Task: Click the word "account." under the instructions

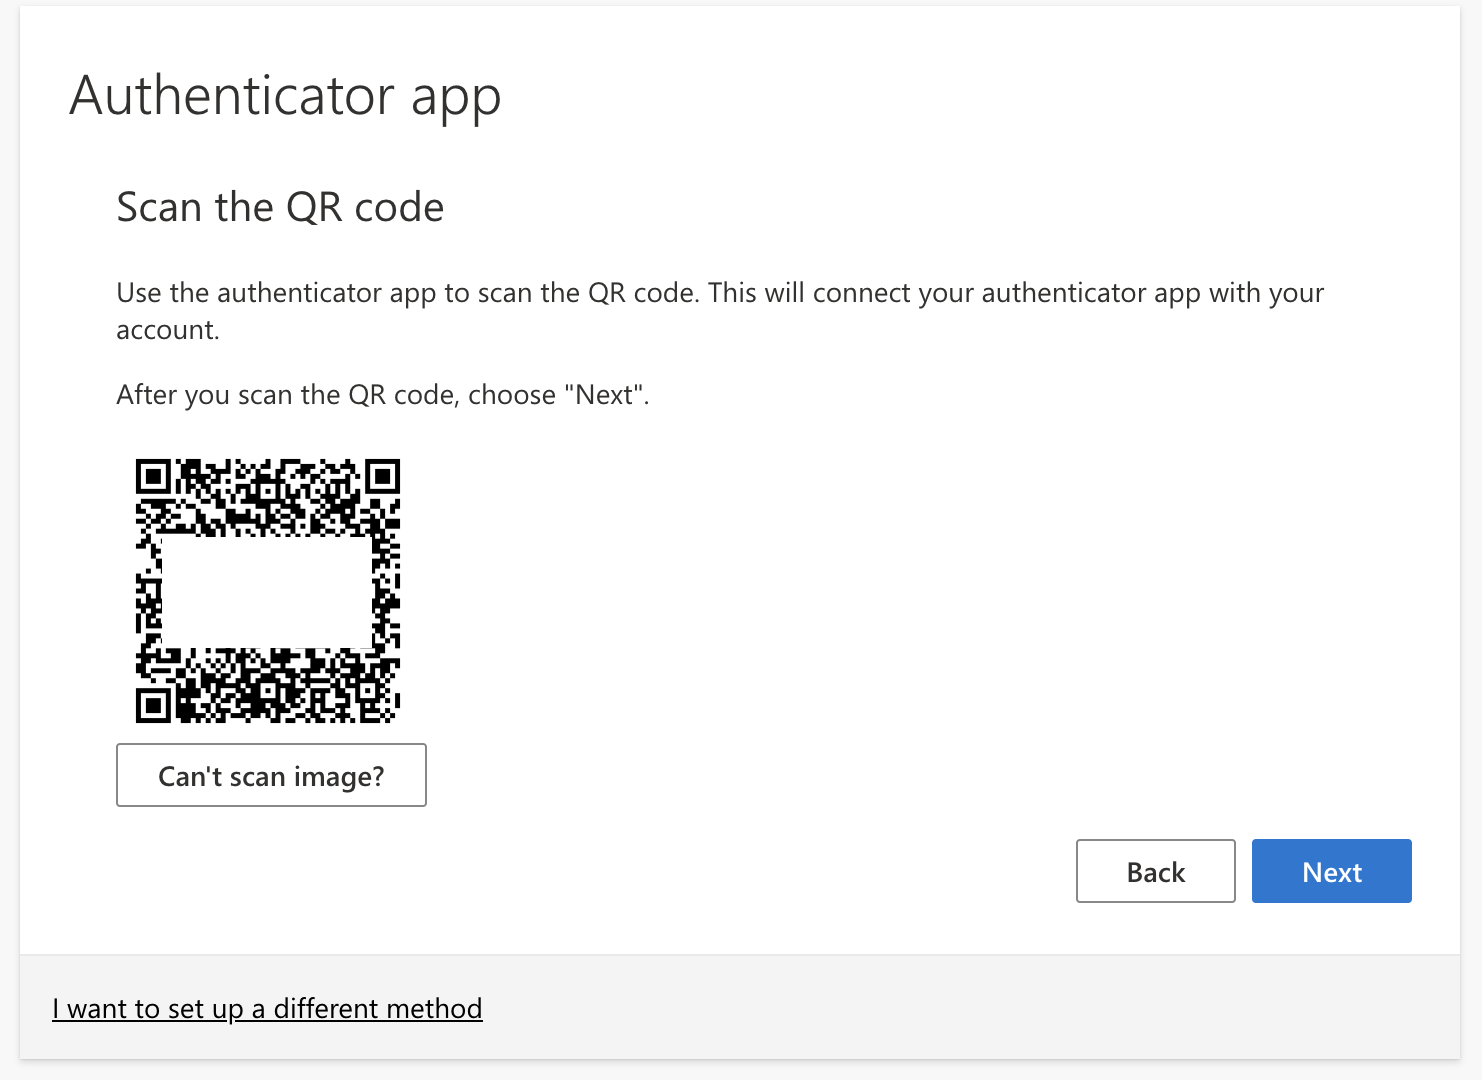Action: 167,330
